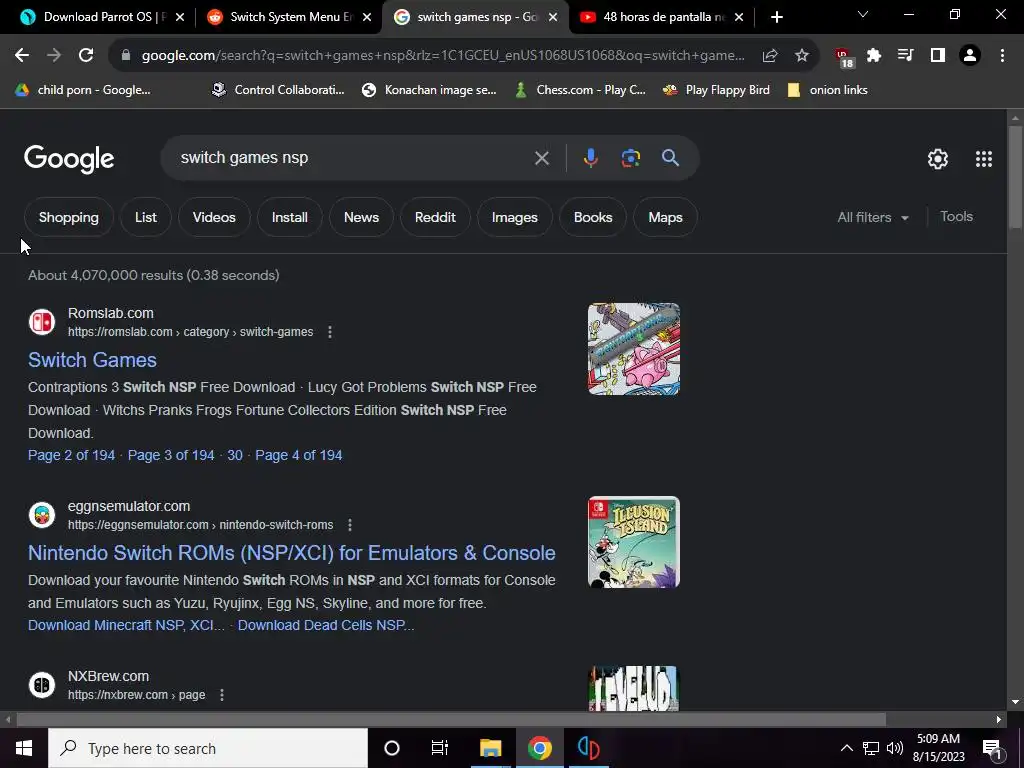
Task: Filter results by Images
Action: (x=515, y=217)
